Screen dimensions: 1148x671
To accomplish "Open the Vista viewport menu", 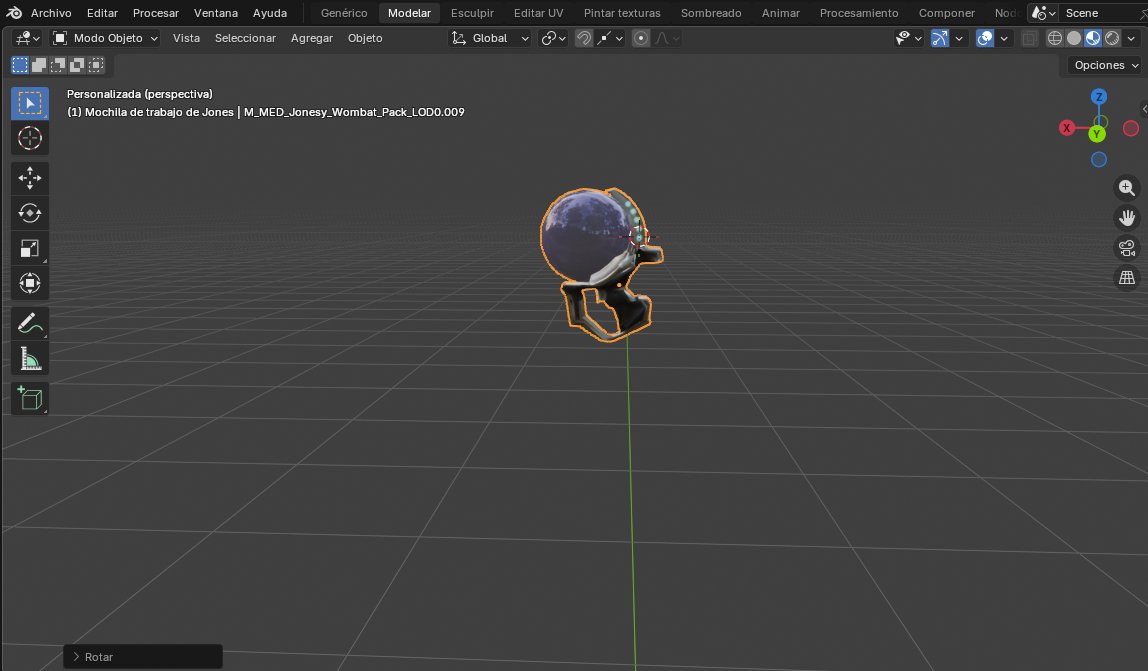I will coord(186,38).
